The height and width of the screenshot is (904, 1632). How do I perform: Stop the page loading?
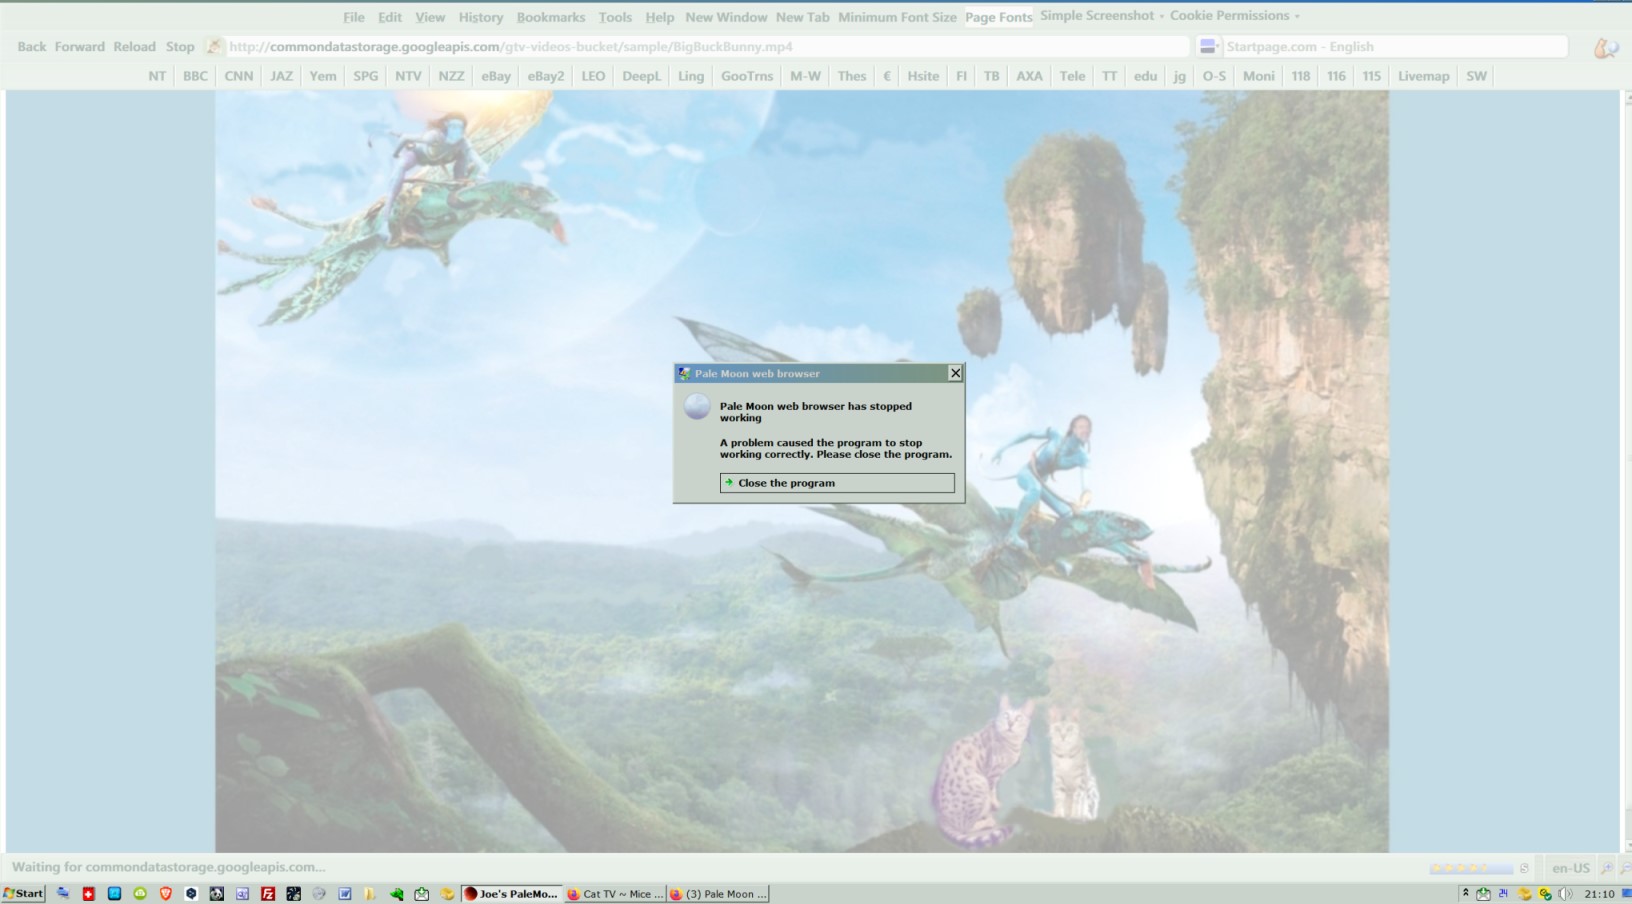point(180,47)
